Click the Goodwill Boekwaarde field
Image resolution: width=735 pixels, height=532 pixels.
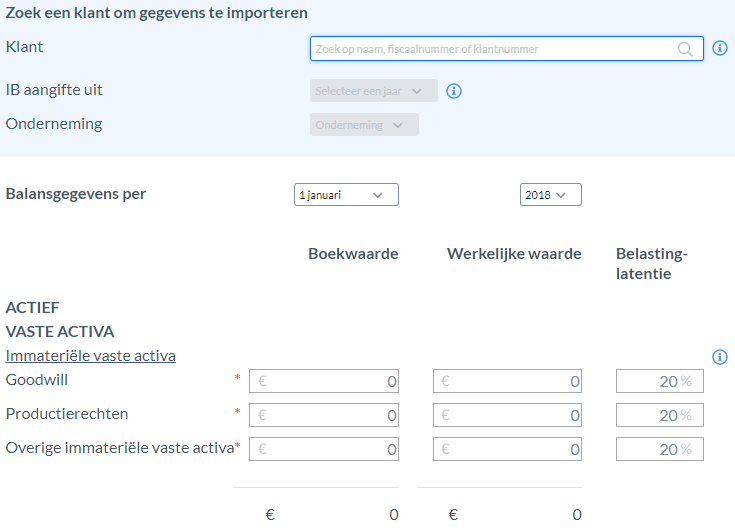pyautogui.click(x=324, y=381)
